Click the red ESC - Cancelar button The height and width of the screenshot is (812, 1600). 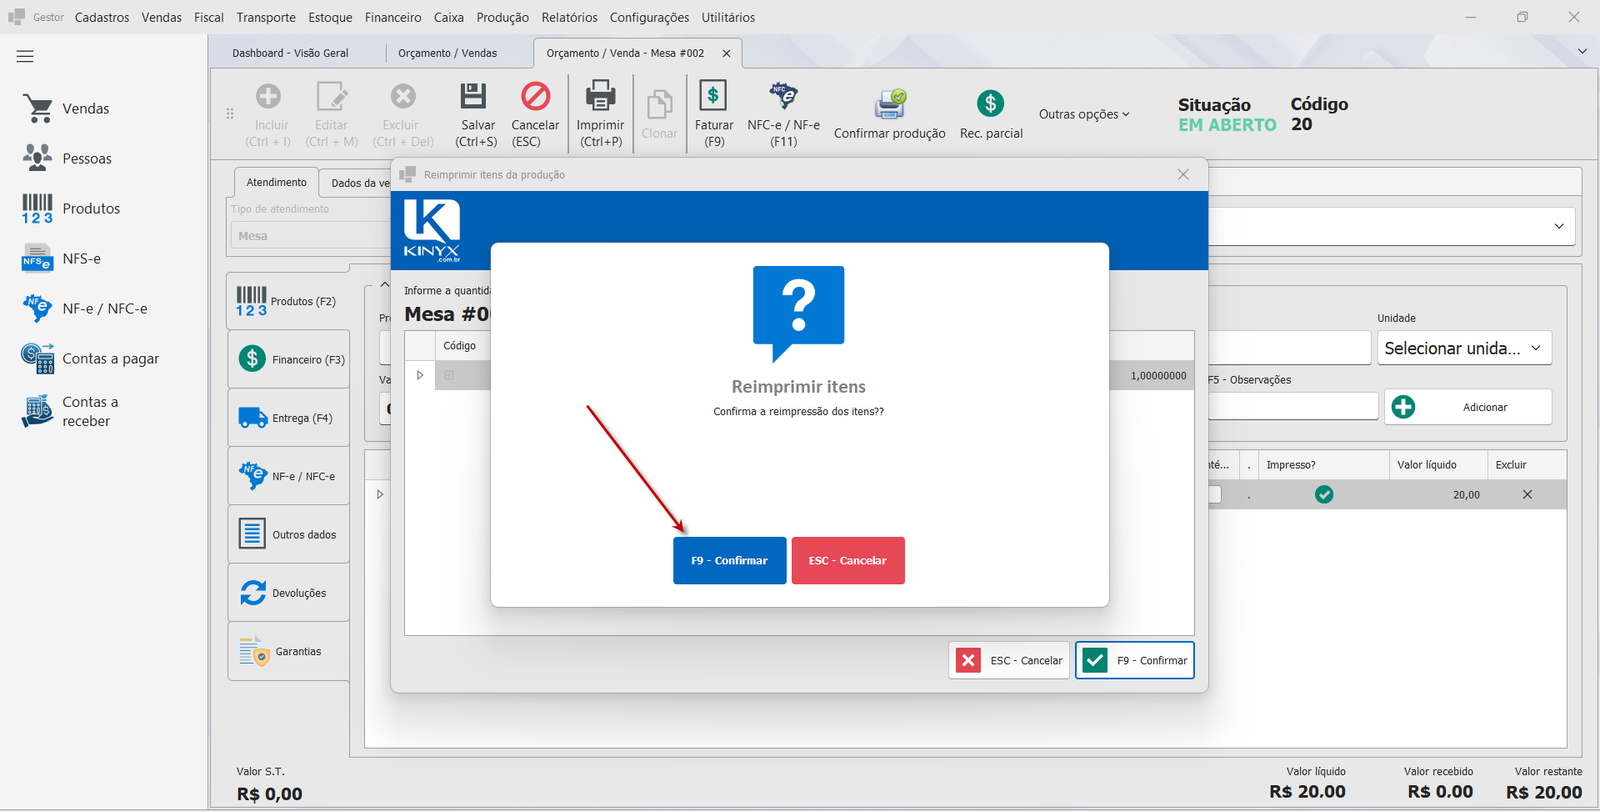click(848, 561)
